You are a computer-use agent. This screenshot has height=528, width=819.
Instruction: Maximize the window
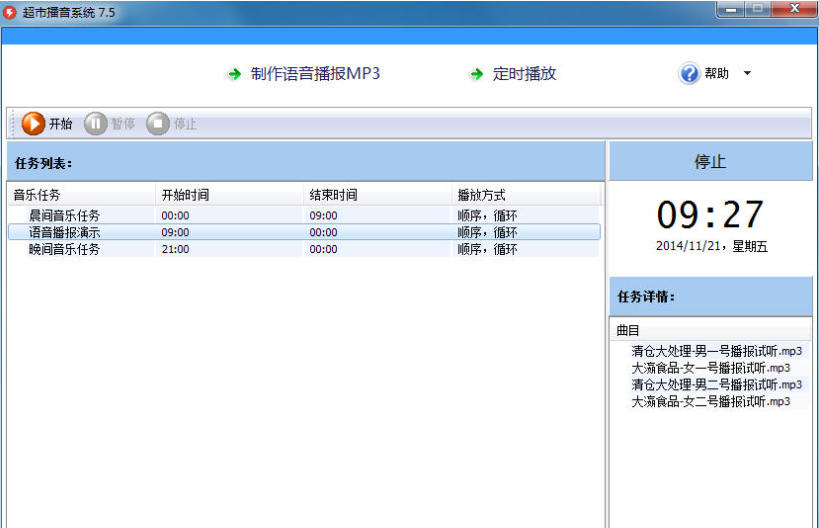tap(758, 9)
